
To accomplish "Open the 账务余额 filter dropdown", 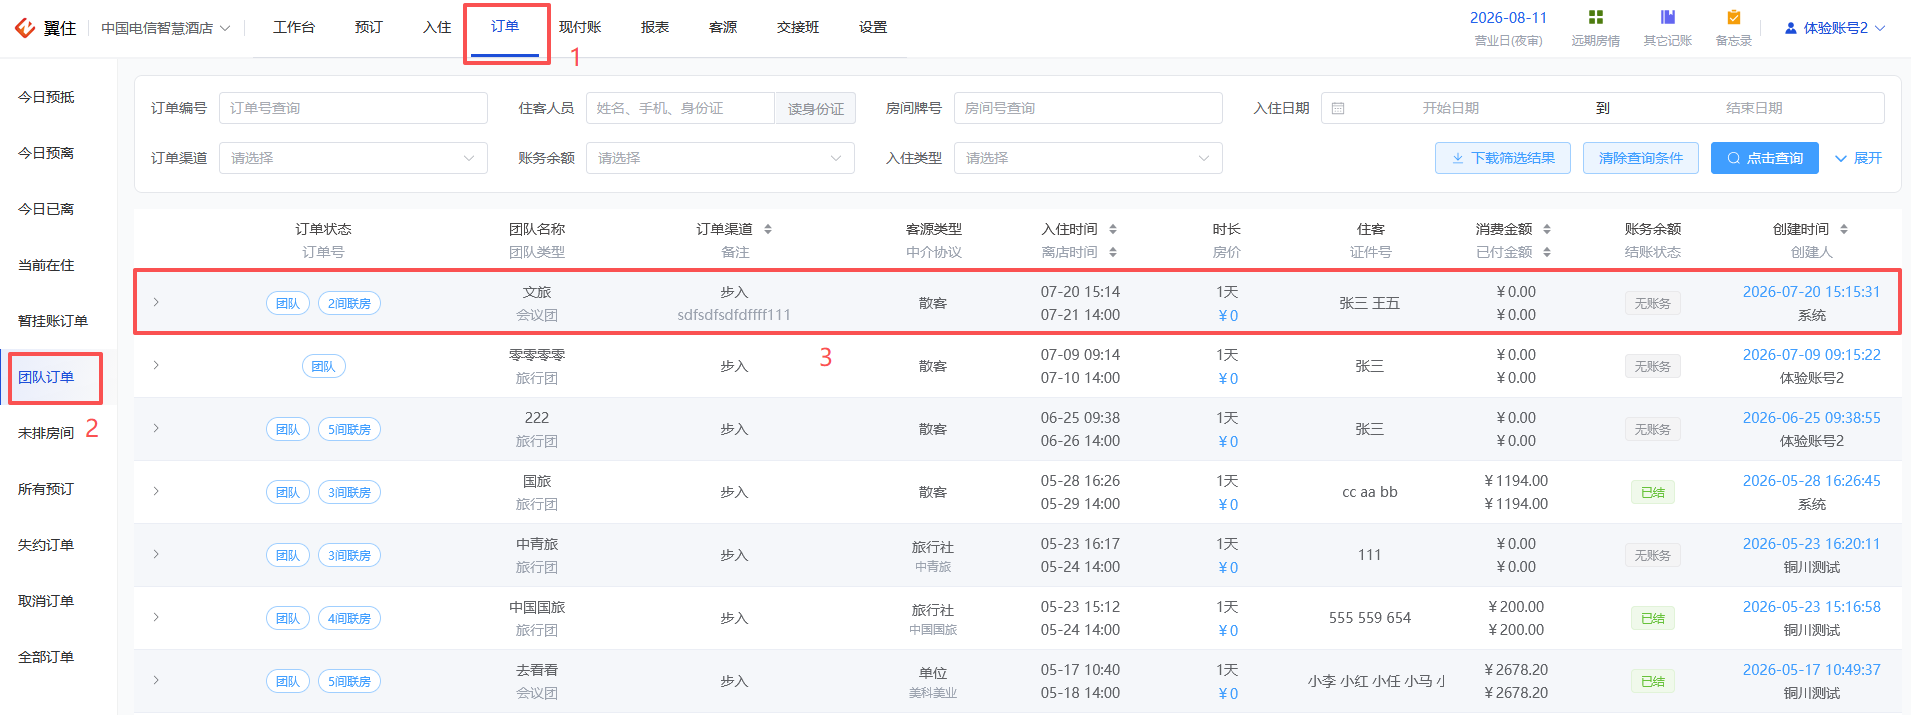I will [720, 158].
